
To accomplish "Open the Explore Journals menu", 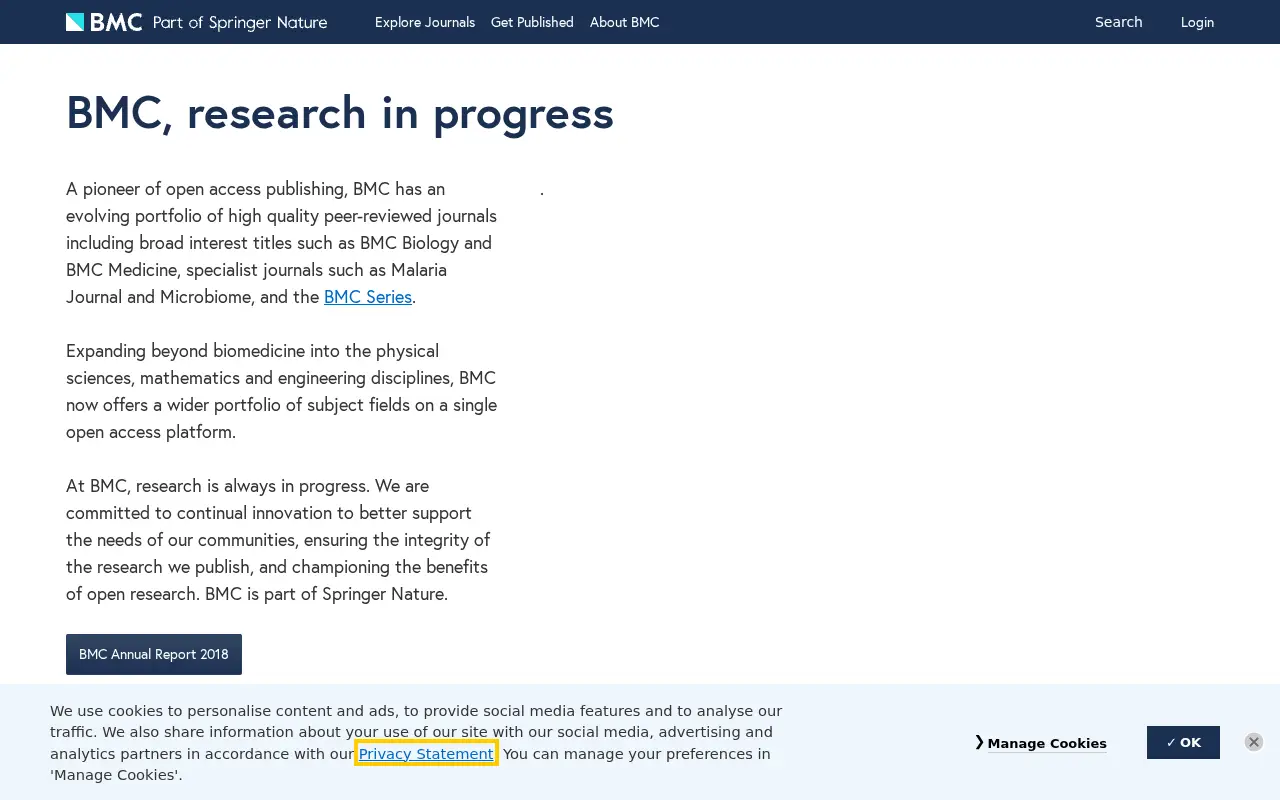I will point(425,22).
